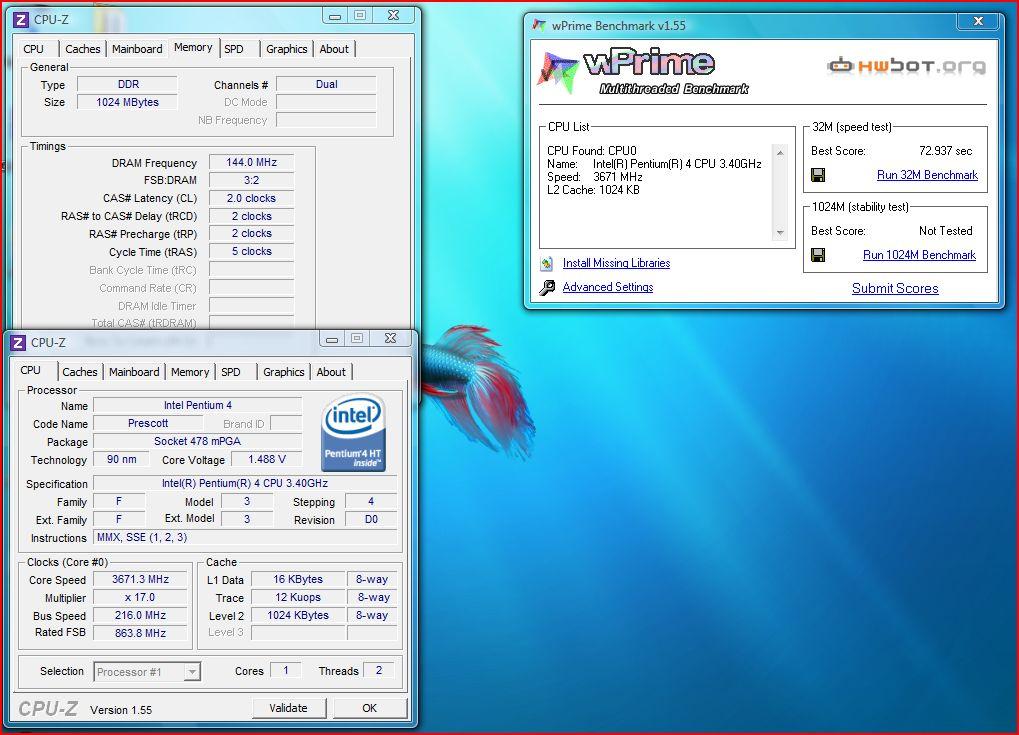Click the CPU List scrollbar down arrow
Image resolution: width=1019 pixels, height=735 pixels.
click(780, 233)
